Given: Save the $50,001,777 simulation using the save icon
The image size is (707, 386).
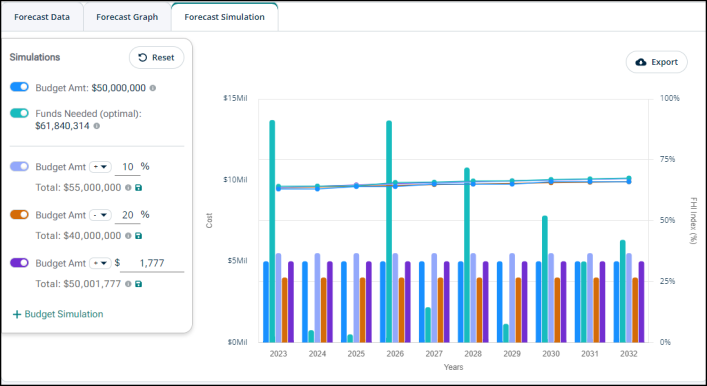Looking at the screenshot, I should [139, 284].
